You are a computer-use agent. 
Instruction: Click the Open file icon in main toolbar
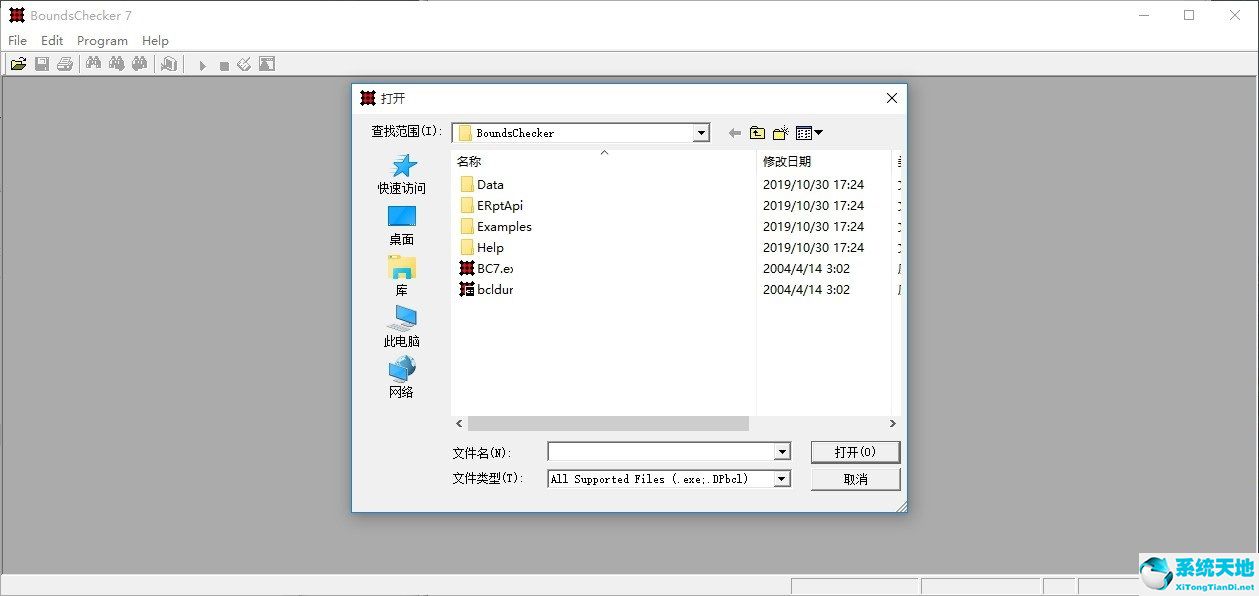(x=19, y=64)
